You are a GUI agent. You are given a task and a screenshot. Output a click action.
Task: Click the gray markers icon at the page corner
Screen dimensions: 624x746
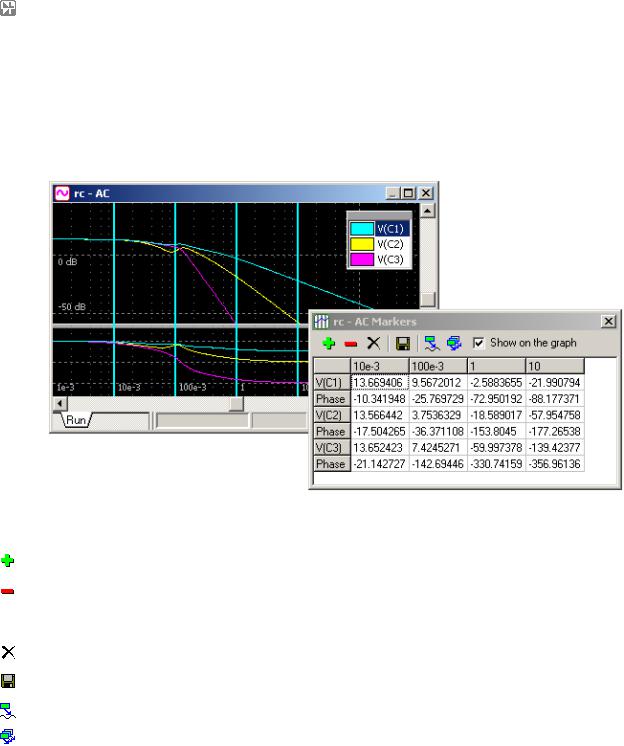[x=8, y=8]
